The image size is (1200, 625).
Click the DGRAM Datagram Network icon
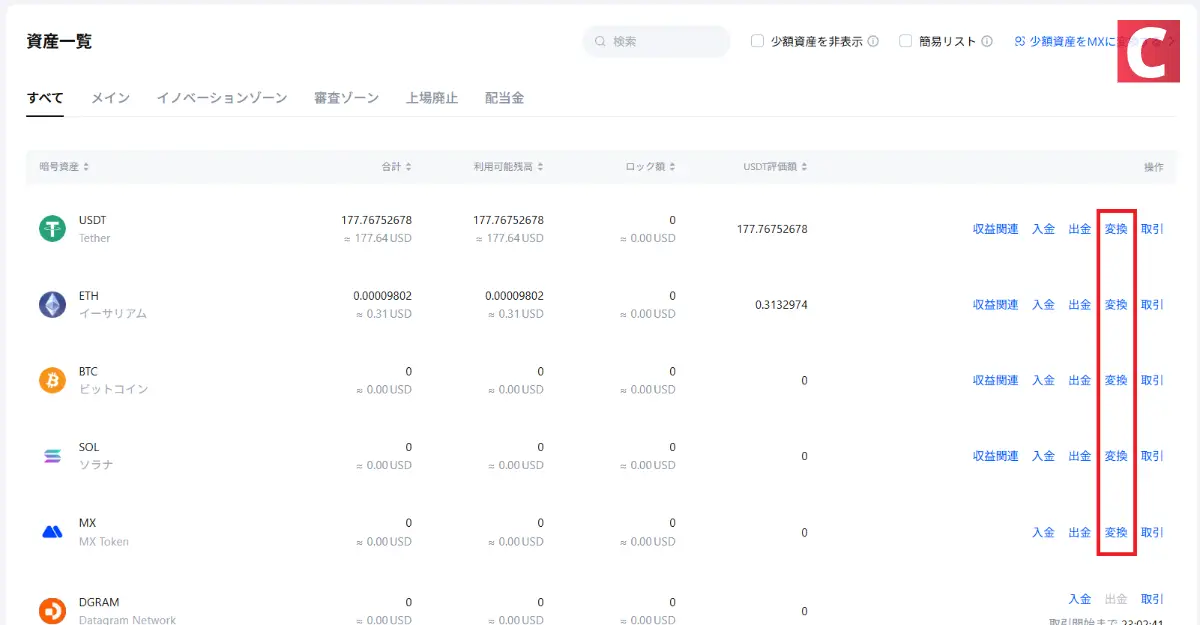tap(52, 609)
